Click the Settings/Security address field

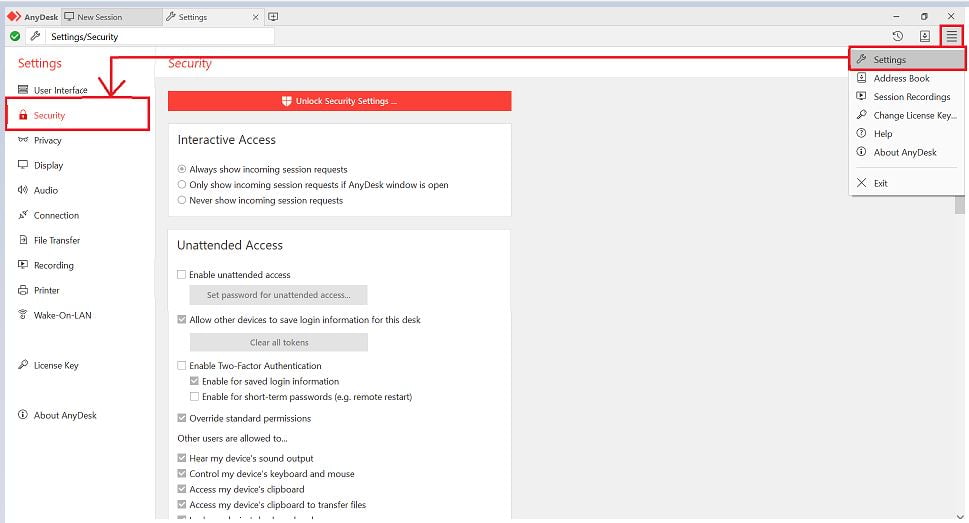tap(161, 36)
